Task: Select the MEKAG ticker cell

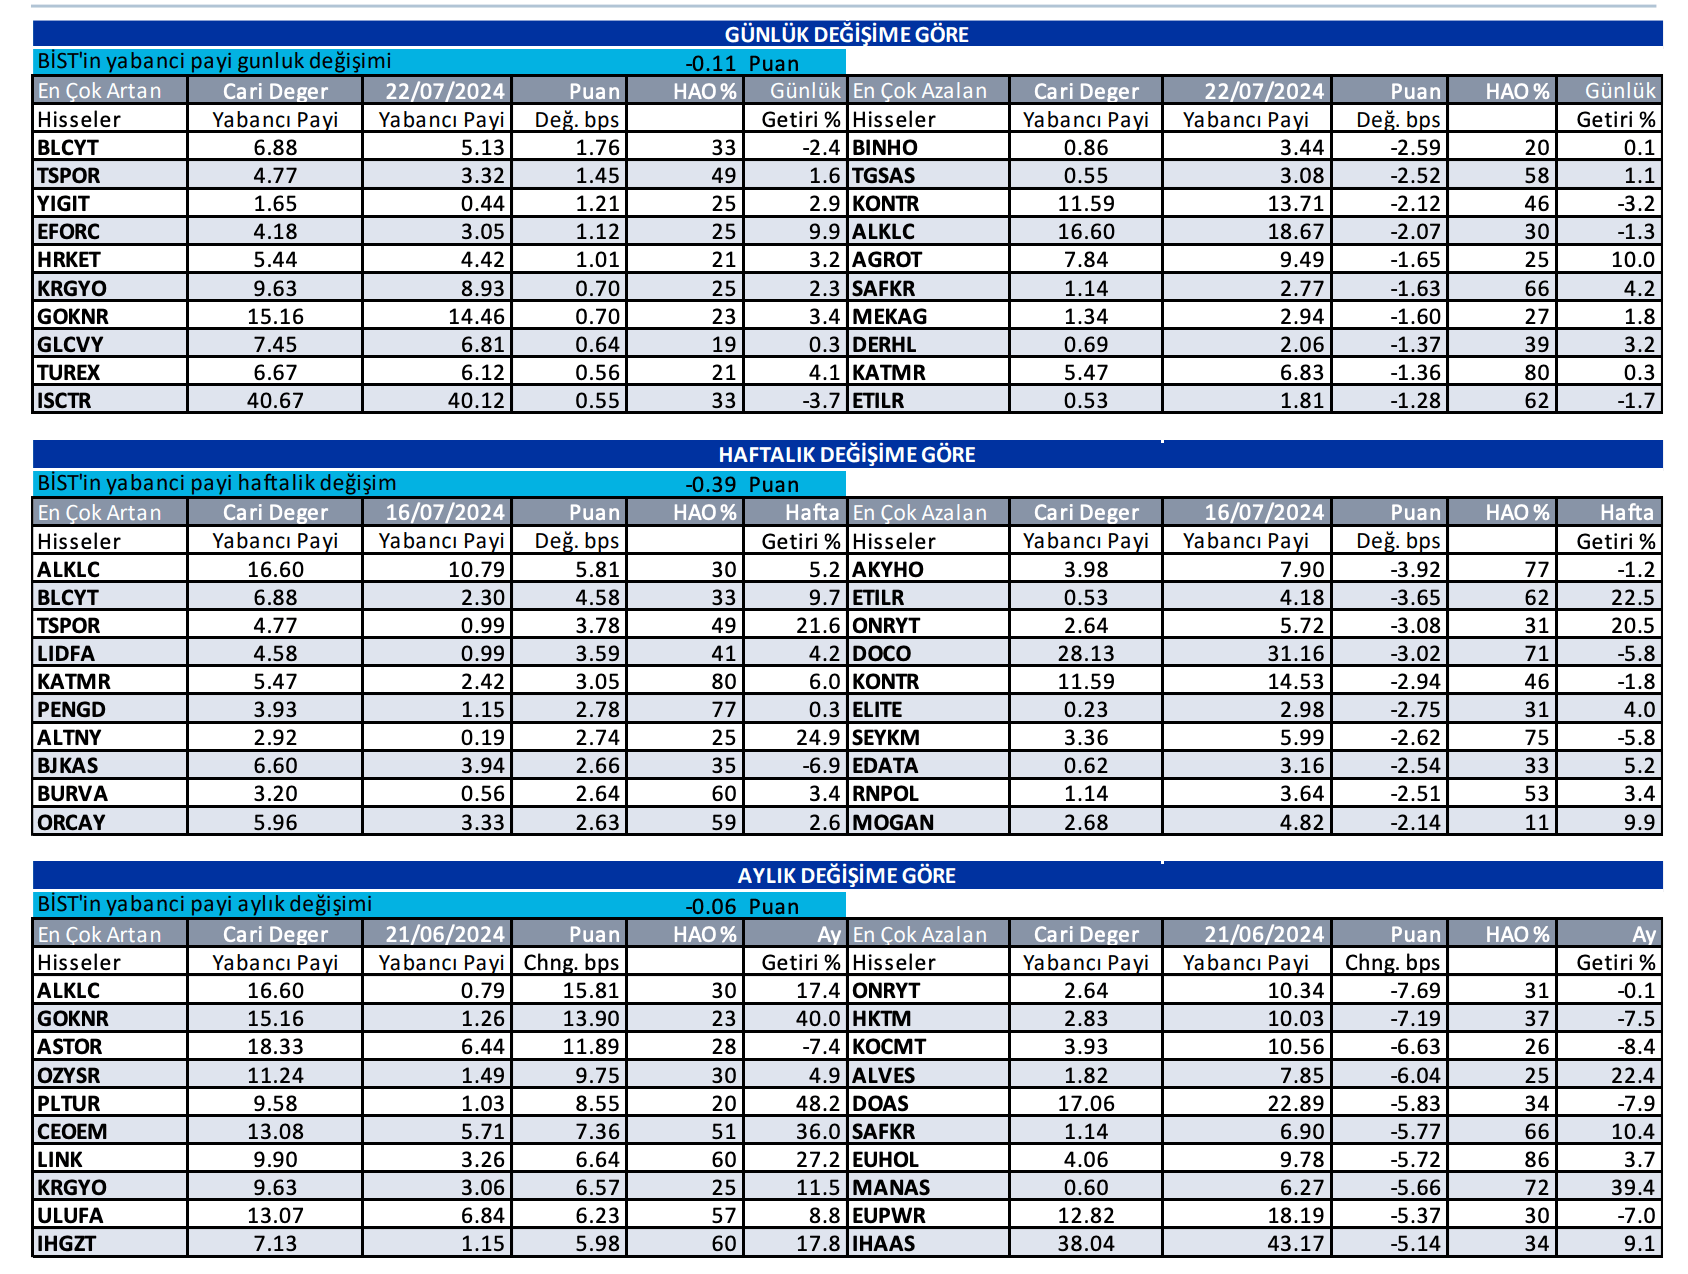Action: pyautogui.click(x=890, y=317)
